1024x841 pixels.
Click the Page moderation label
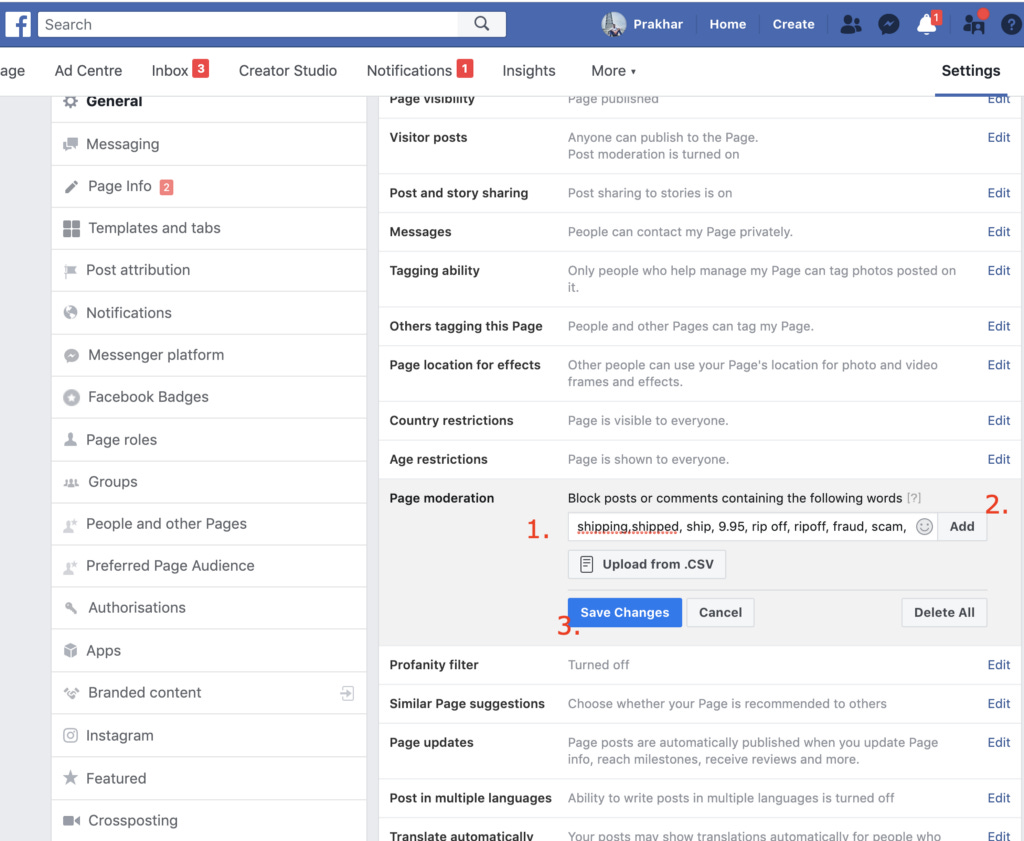(x=441, y=498)
